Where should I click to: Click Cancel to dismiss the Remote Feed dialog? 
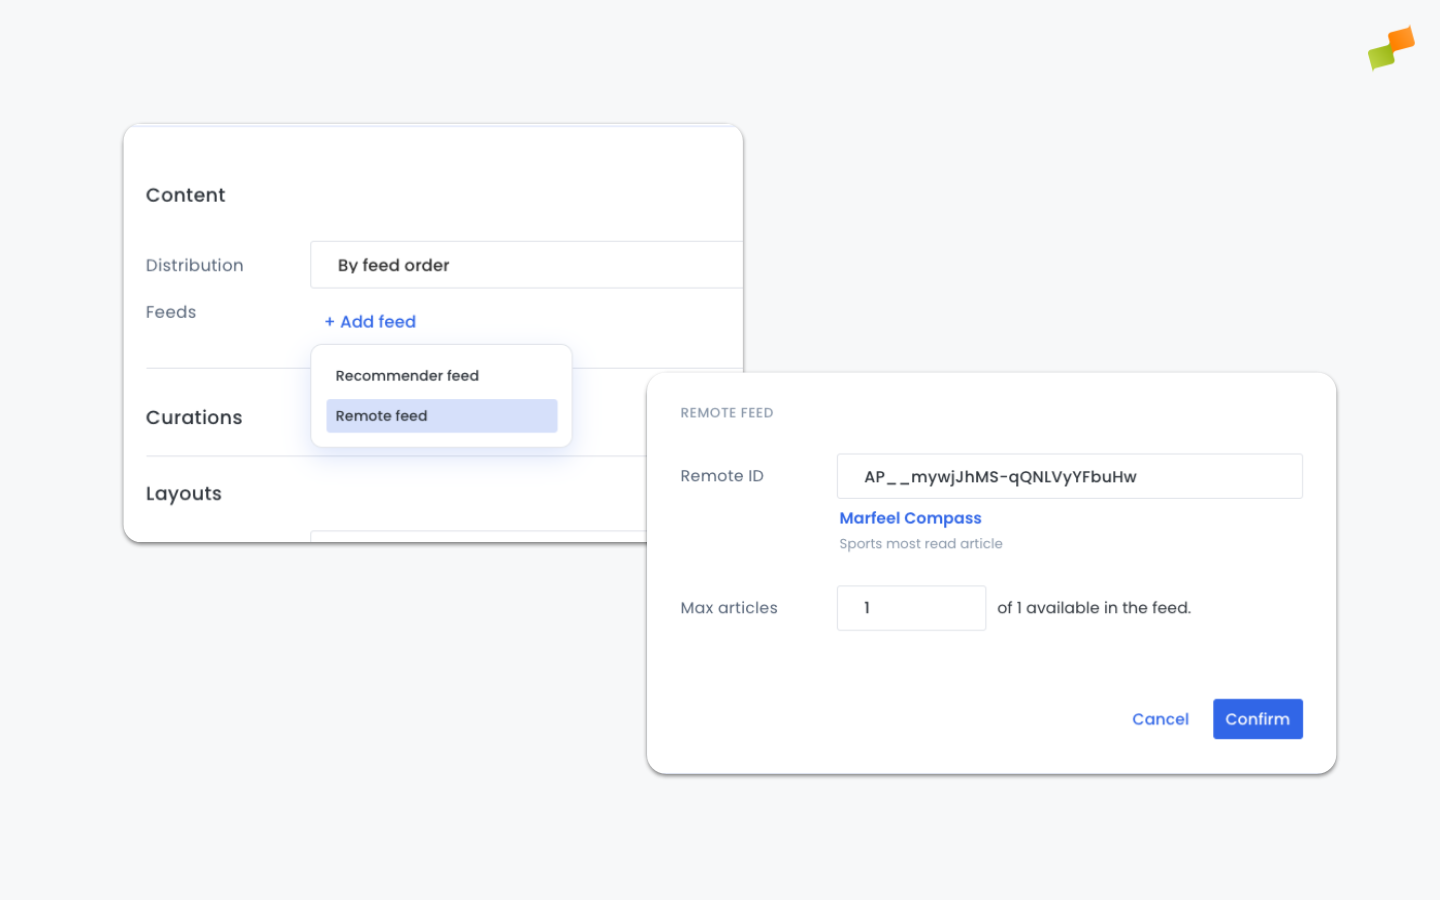tap(1160, 719)
